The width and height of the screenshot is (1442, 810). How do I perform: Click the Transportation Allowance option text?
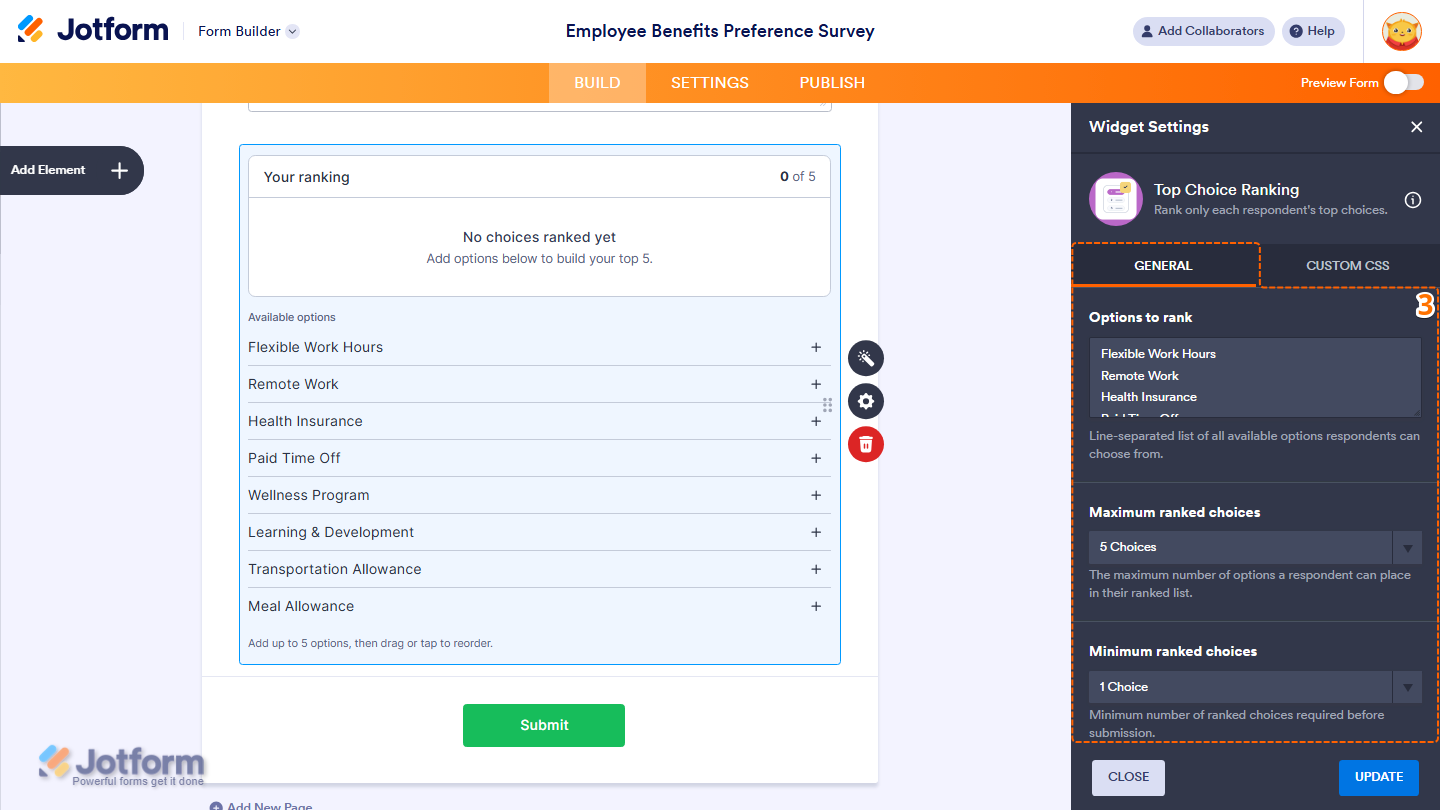(335, 569)
